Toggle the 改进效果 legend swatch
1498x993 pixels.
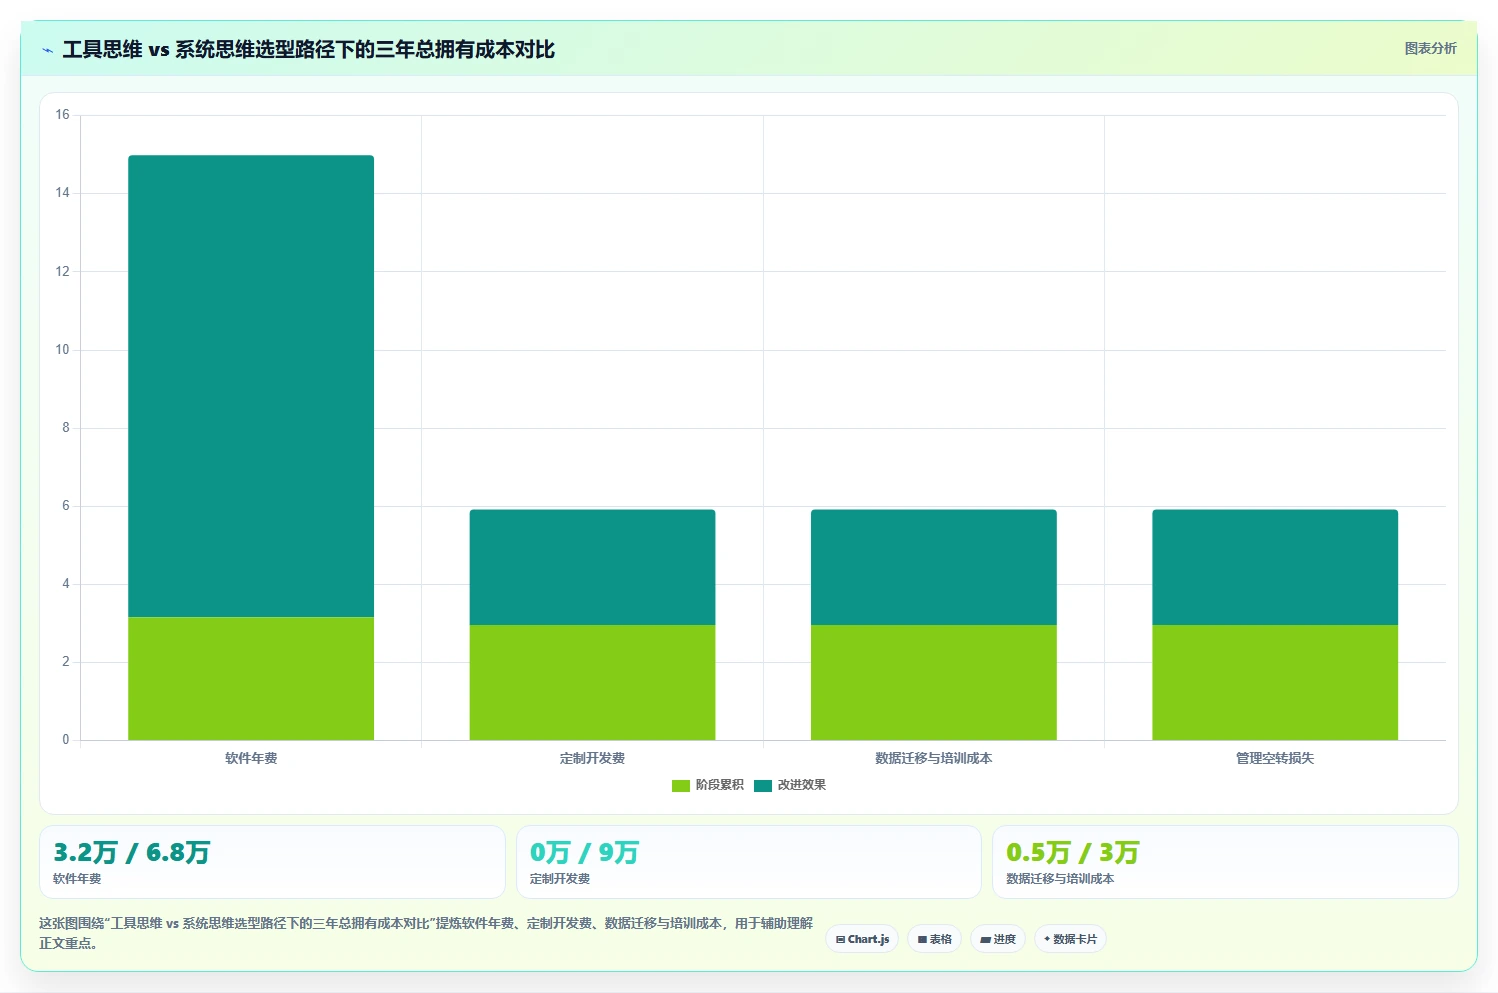[763, 785]
